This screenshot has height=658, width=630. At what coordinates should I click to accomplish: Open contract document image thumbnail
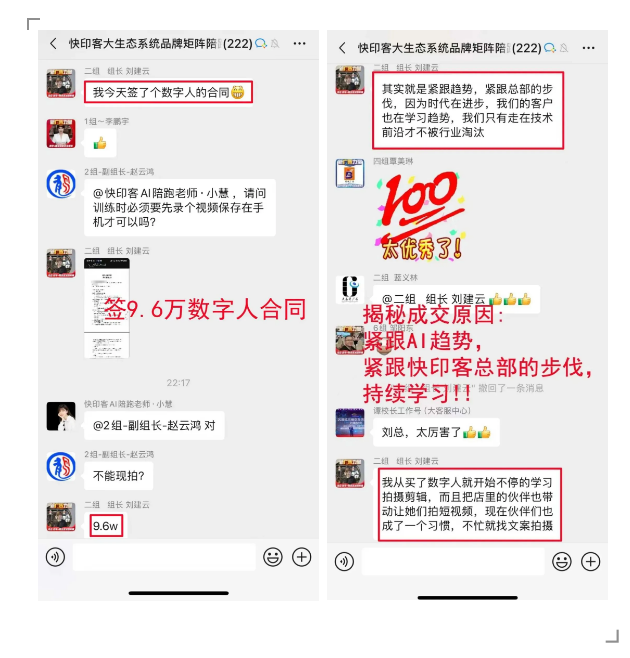coord(107,308)
